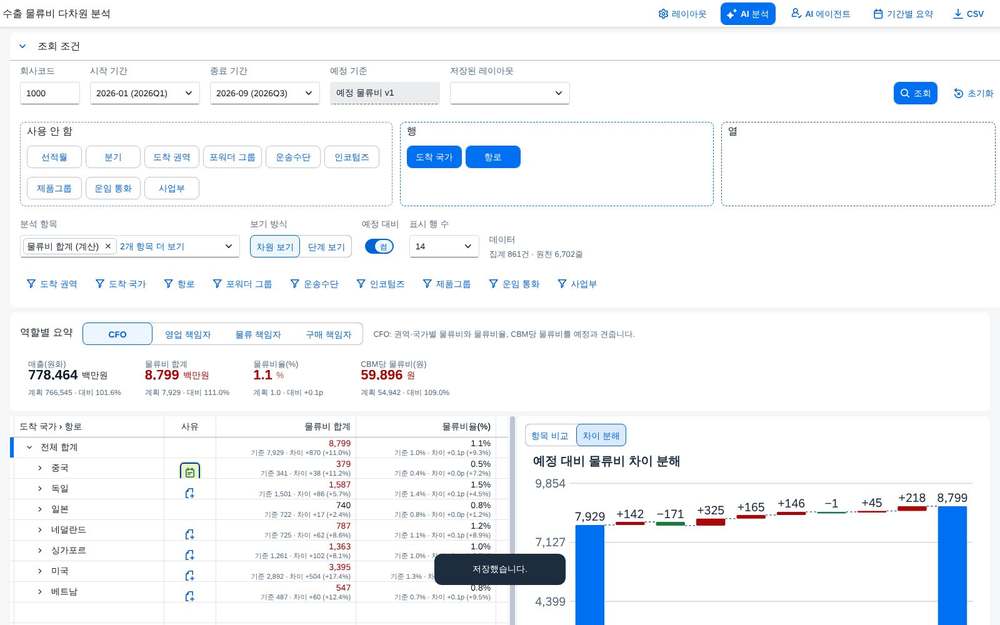
Task: Expand the 일본 row
Action: pos(40,509)
